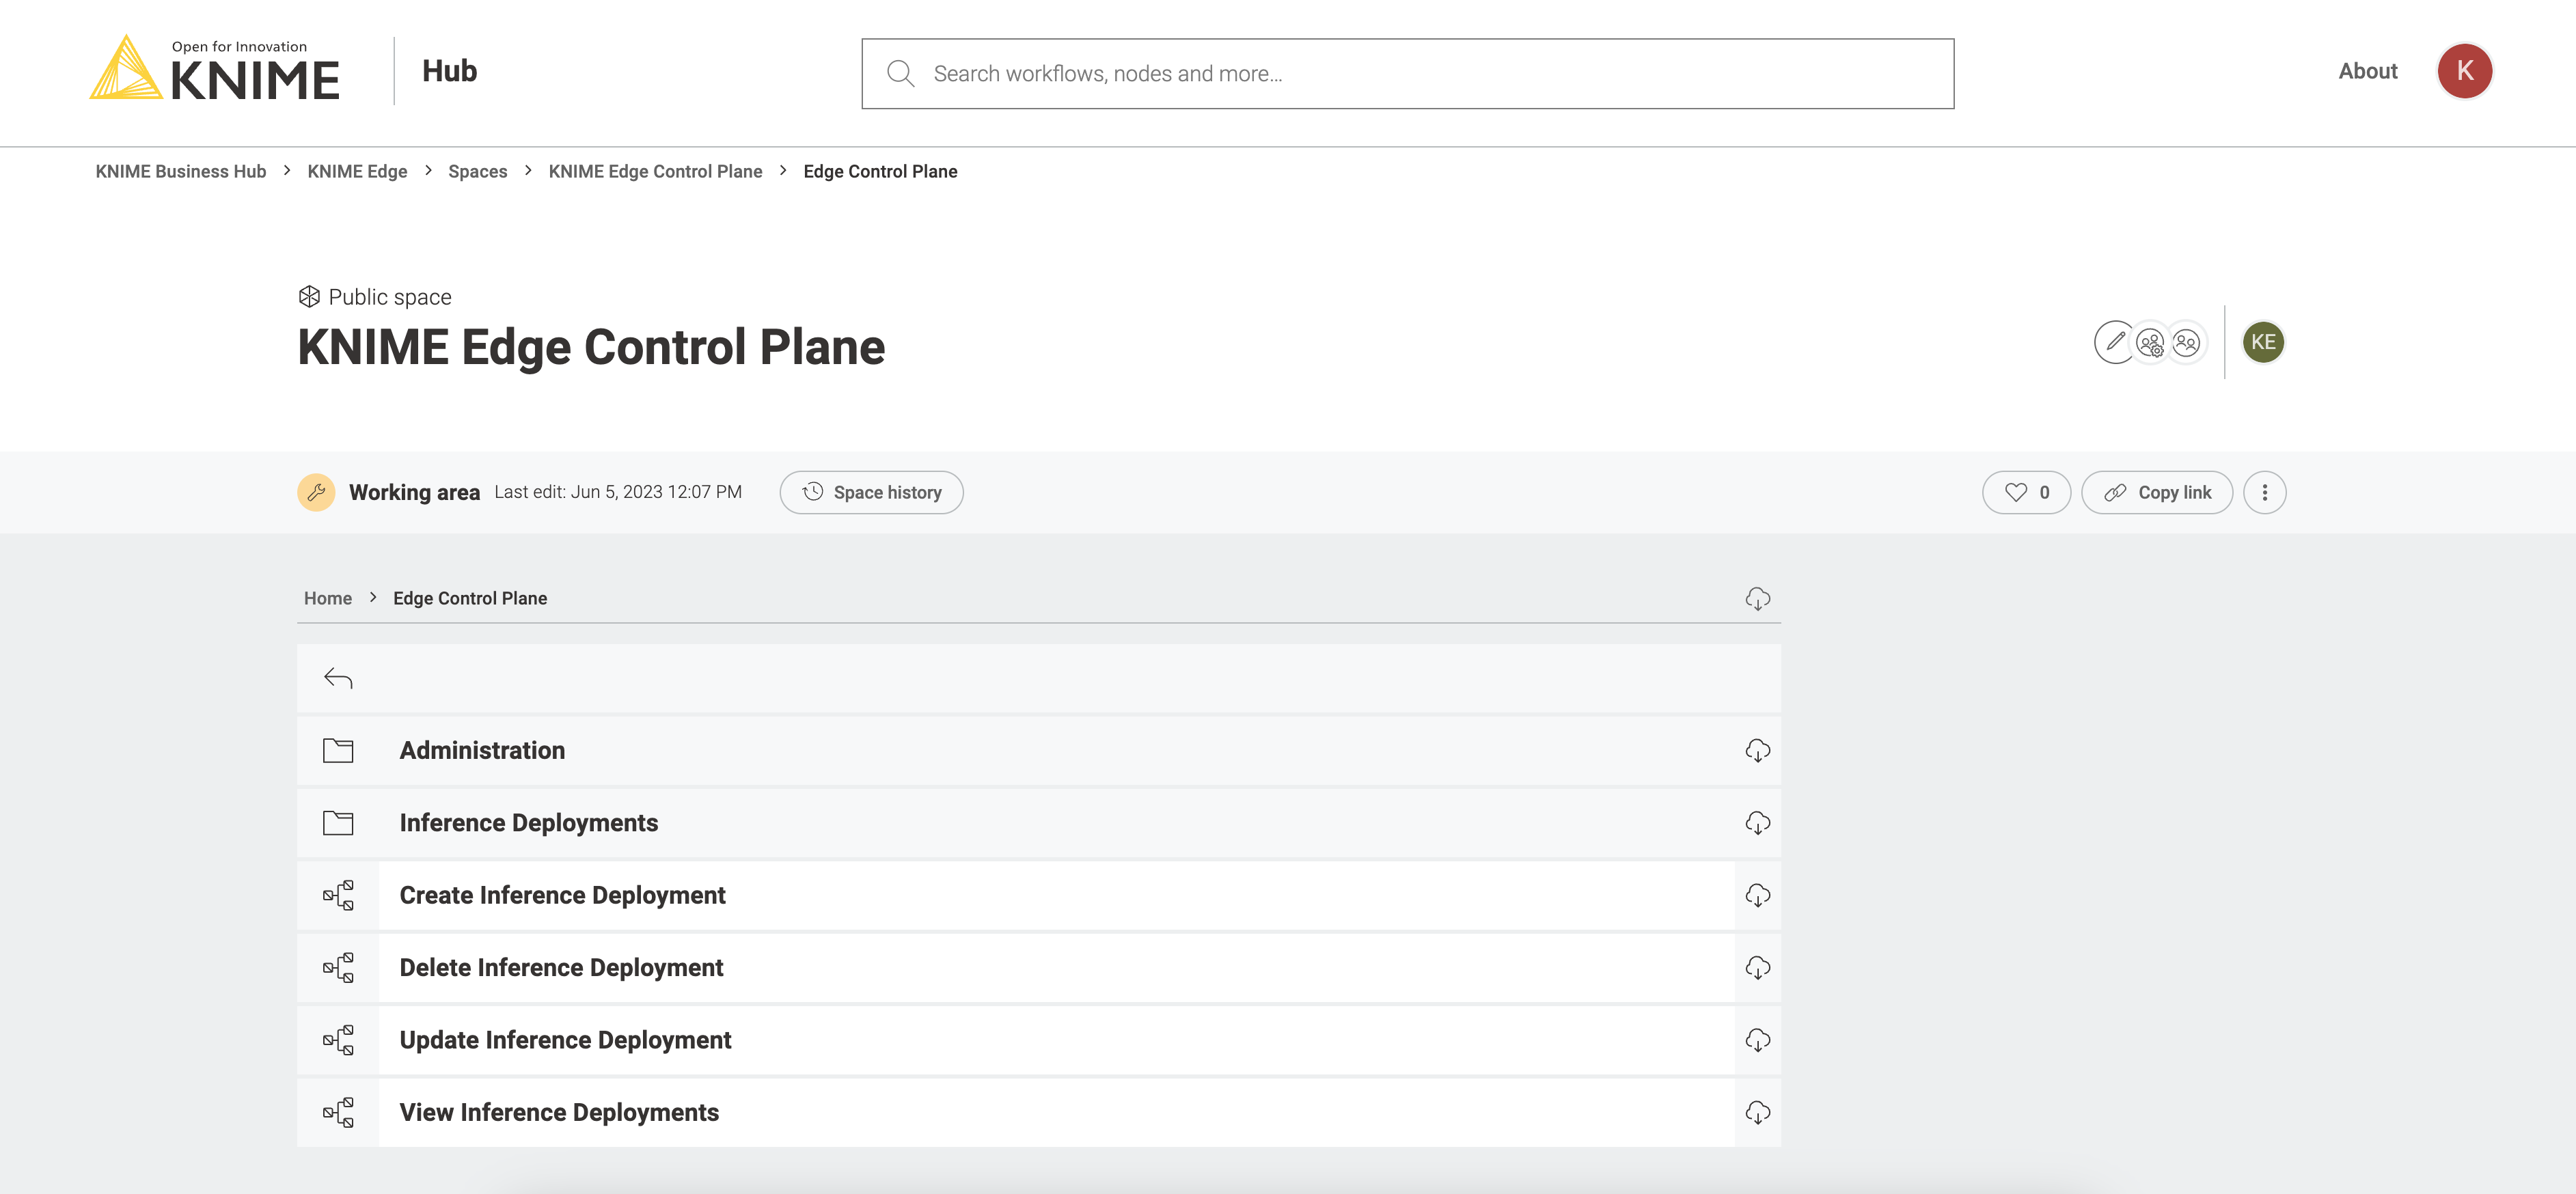Click the current Edge Control Plane breadcrumb

point(880,171)
